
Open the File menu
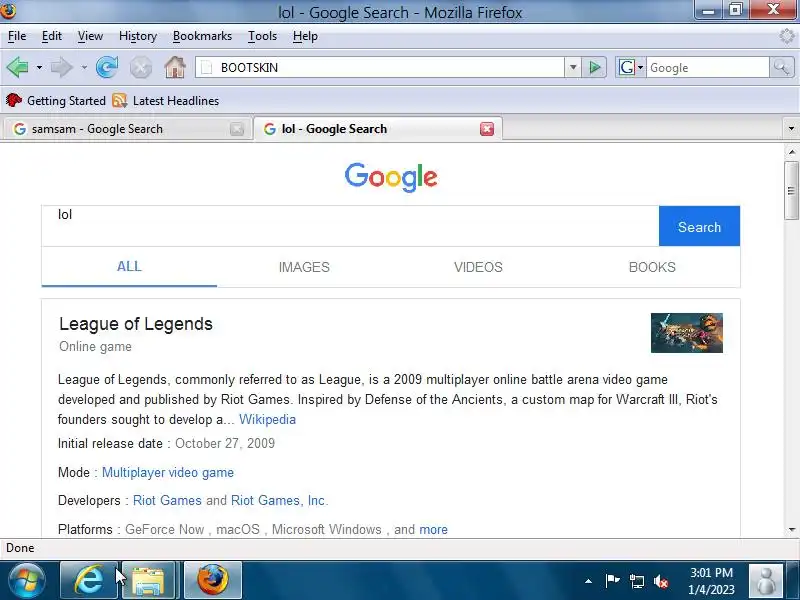click(x=17, y=36)
